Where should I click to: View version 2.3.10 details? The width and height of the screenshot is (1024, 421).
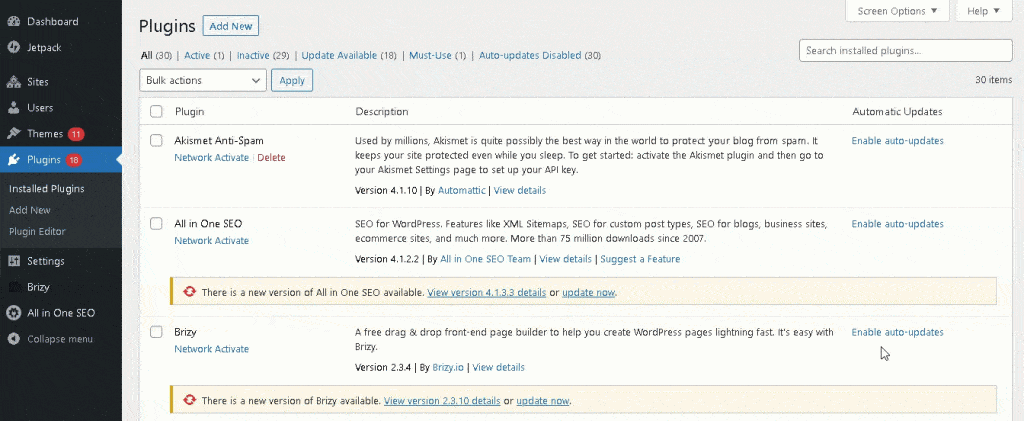tap(442, 400)
